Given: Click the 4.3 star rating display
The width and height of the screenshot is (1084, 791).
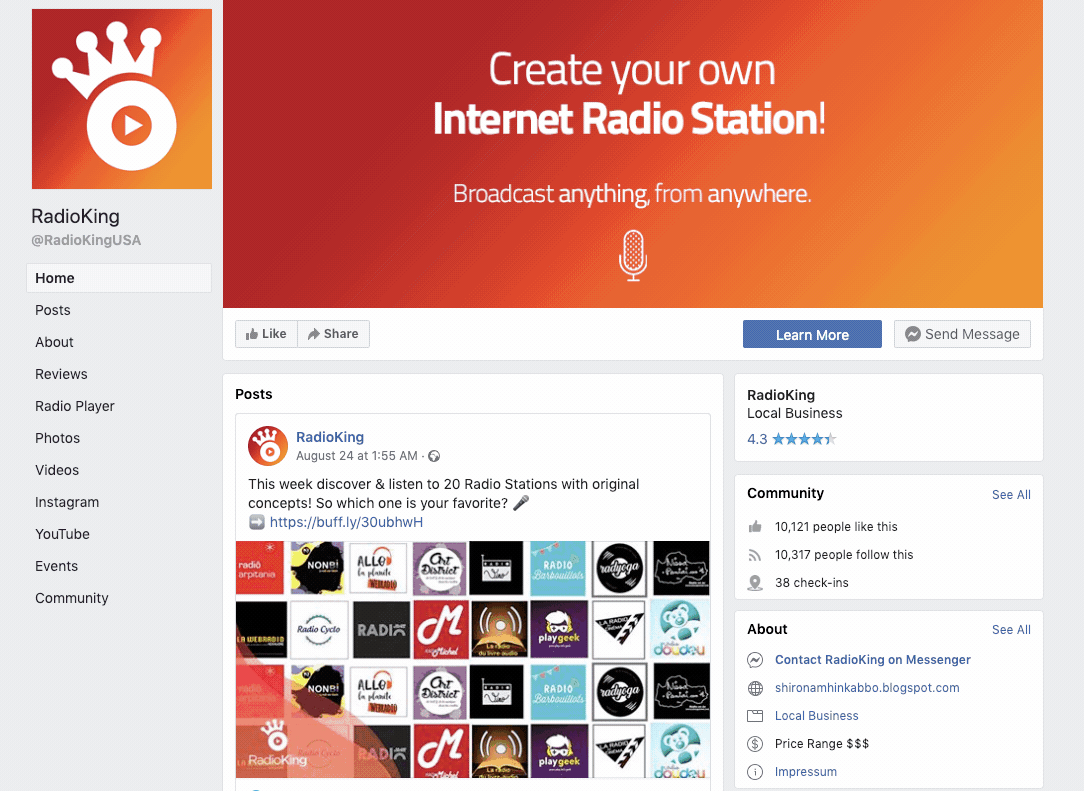Looking at the screenshot, I should [x=791, y=438].
